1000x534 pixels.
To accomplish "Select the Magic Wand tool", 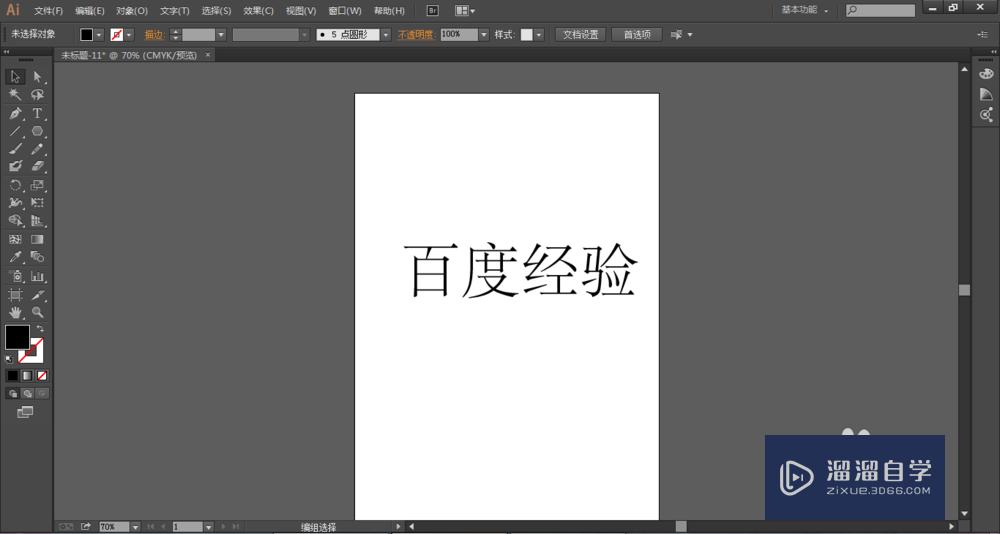I will click(15, 95).
